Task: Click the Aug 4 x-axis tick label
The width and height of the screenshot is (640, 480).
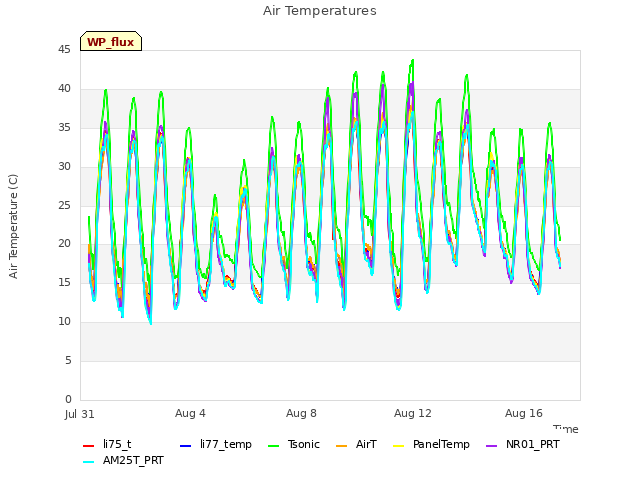Action: point(190,413)
